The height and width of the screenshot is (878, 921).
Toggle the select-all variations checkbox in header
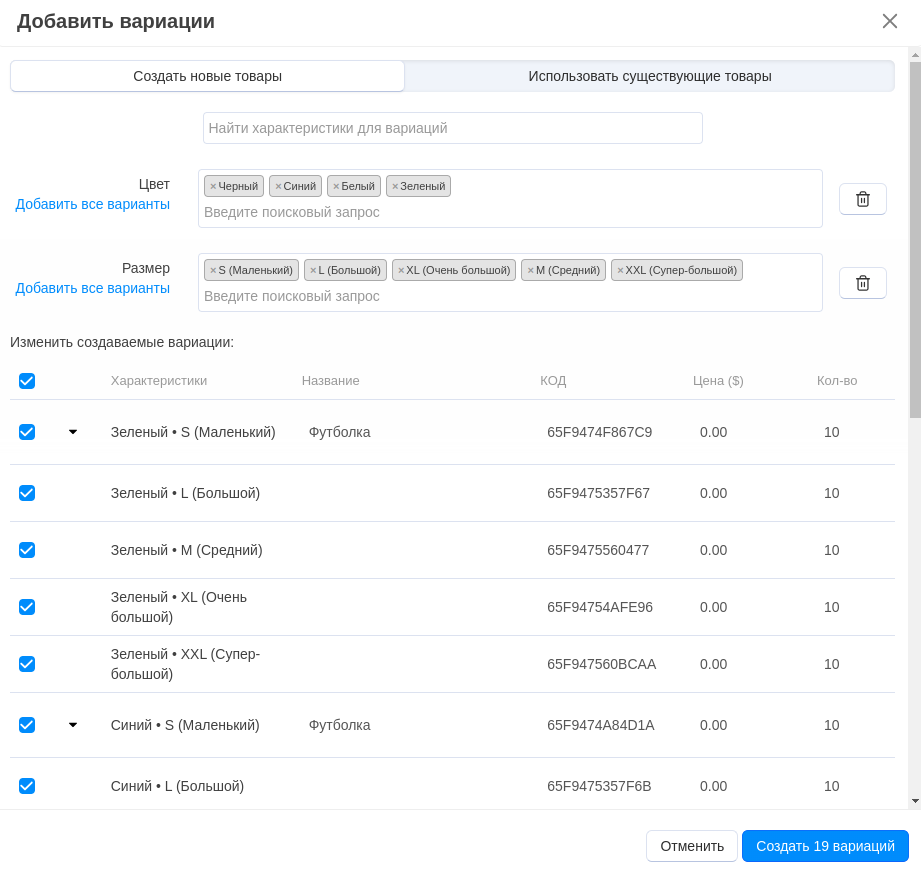27,381
